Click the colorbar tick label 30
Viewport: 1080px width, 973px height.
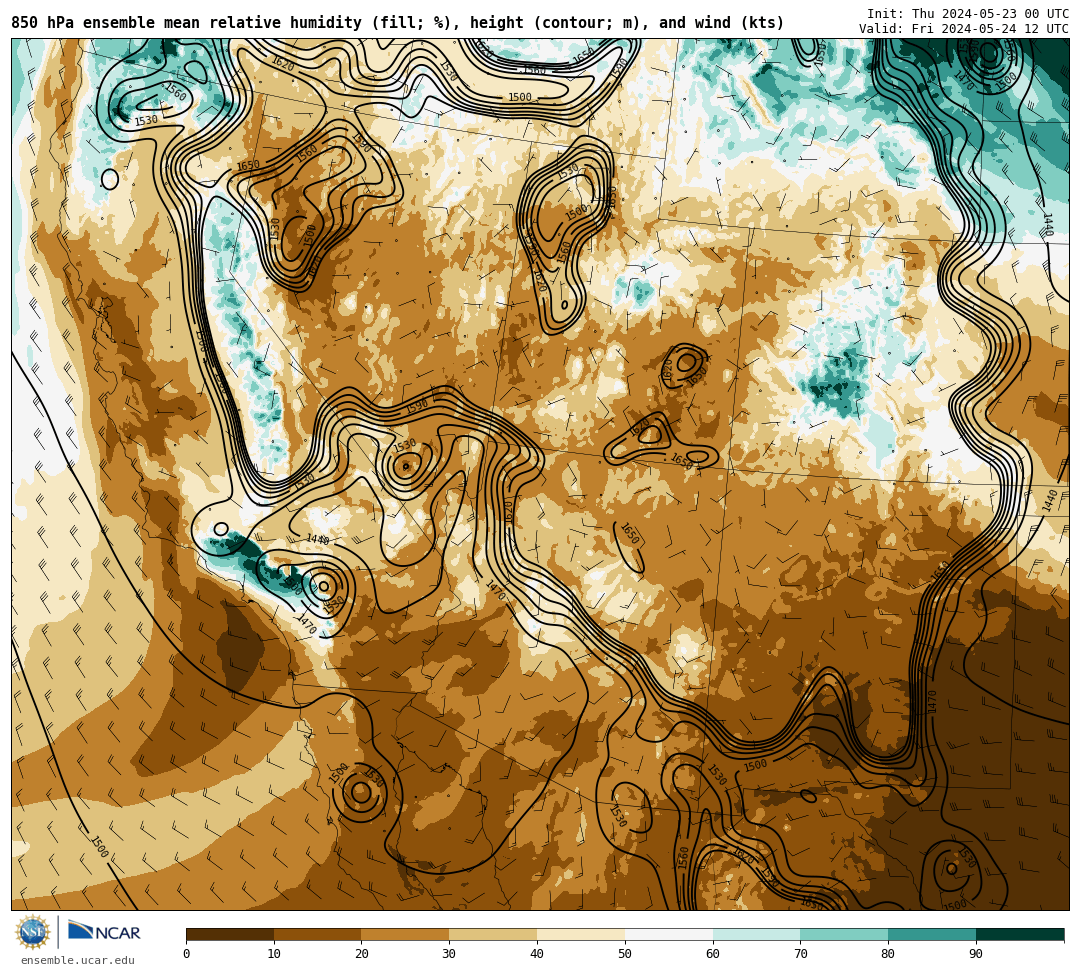point(449,954)
